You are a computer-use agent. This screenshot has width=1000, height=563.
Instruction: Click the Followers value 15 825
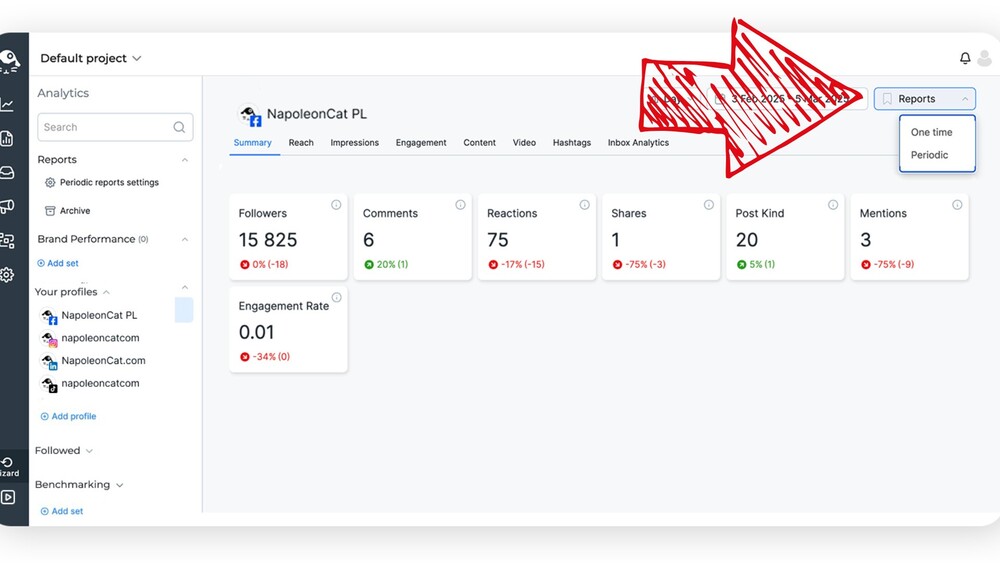[268, 240]
